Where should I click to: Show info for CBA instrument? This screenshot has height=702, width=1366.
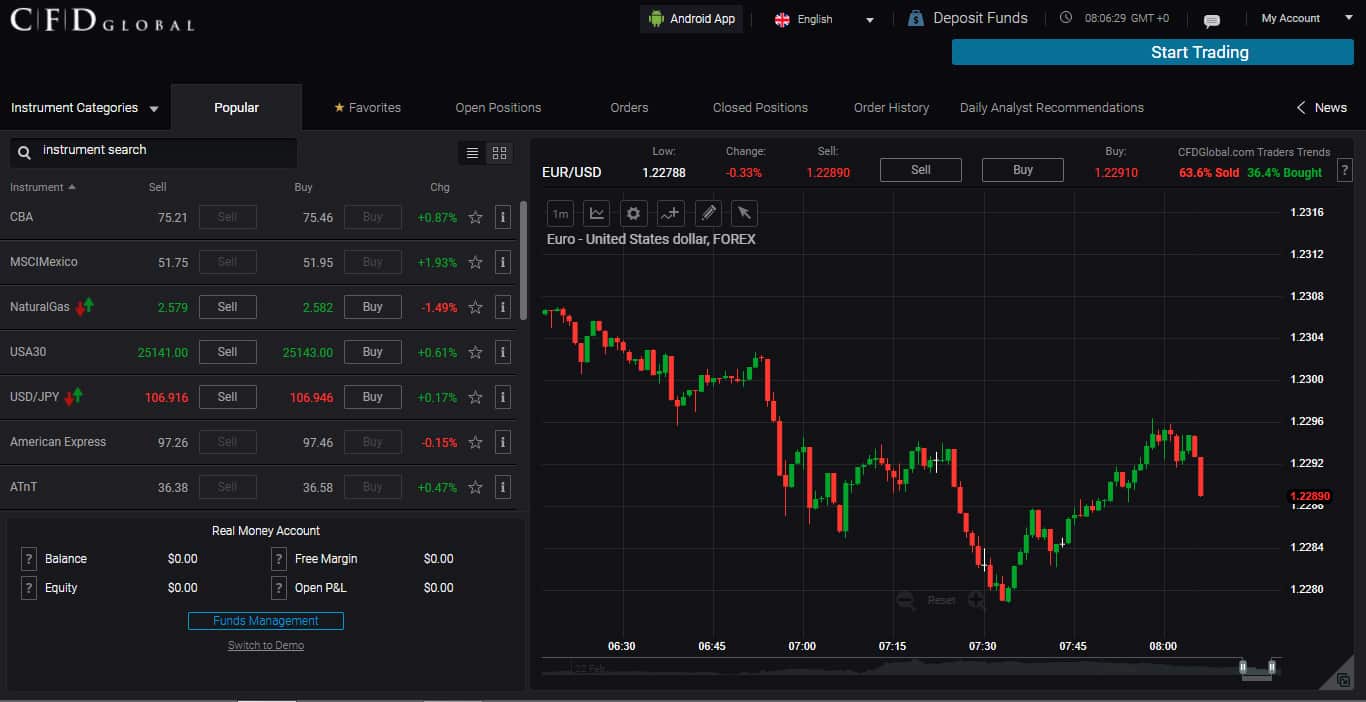coord(503,217)
